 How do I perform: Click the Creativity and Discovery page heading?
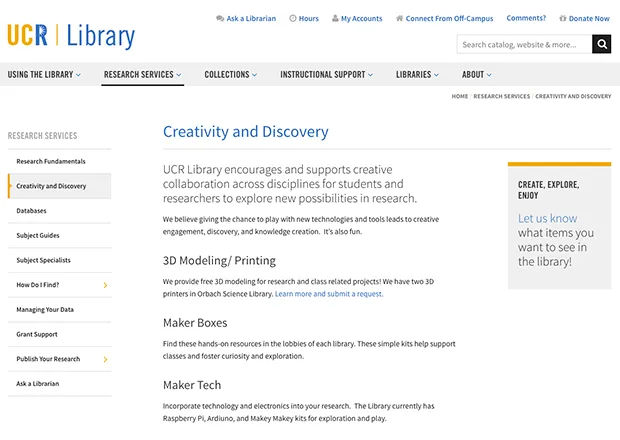[246, 132]
